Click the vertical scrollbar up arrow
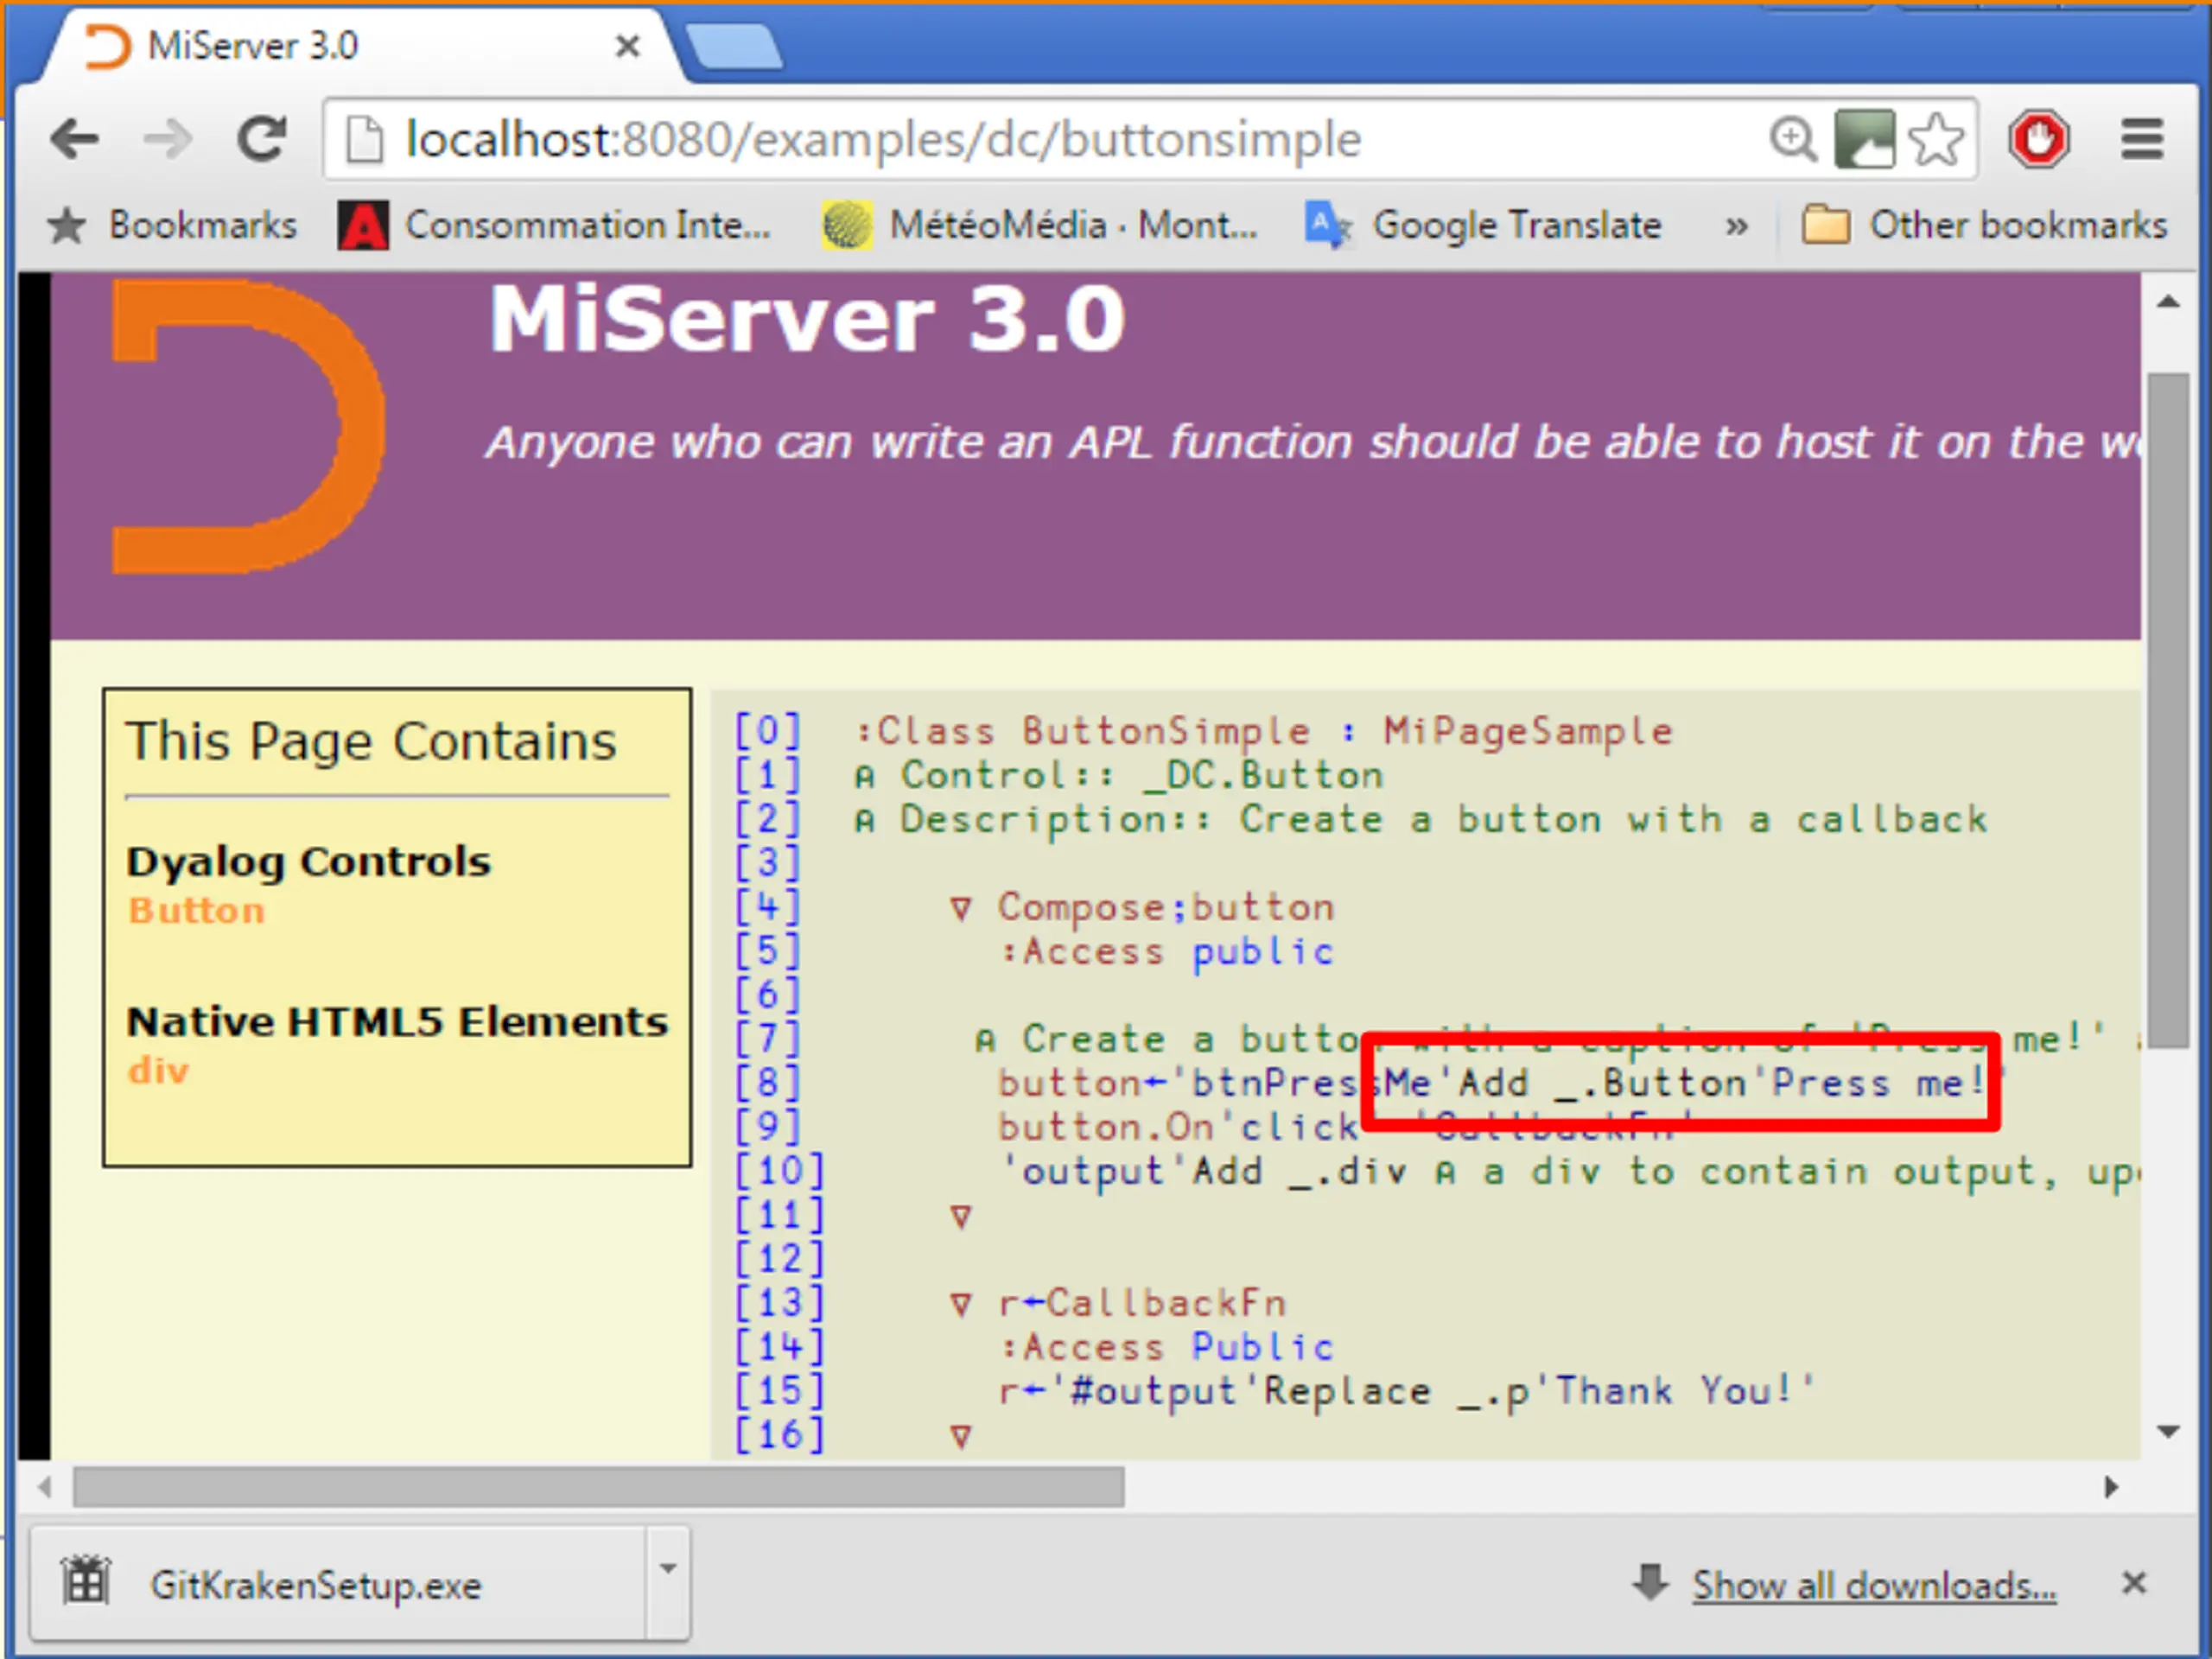Viewport: 2212px width, 1659px height. point(2168,302)
